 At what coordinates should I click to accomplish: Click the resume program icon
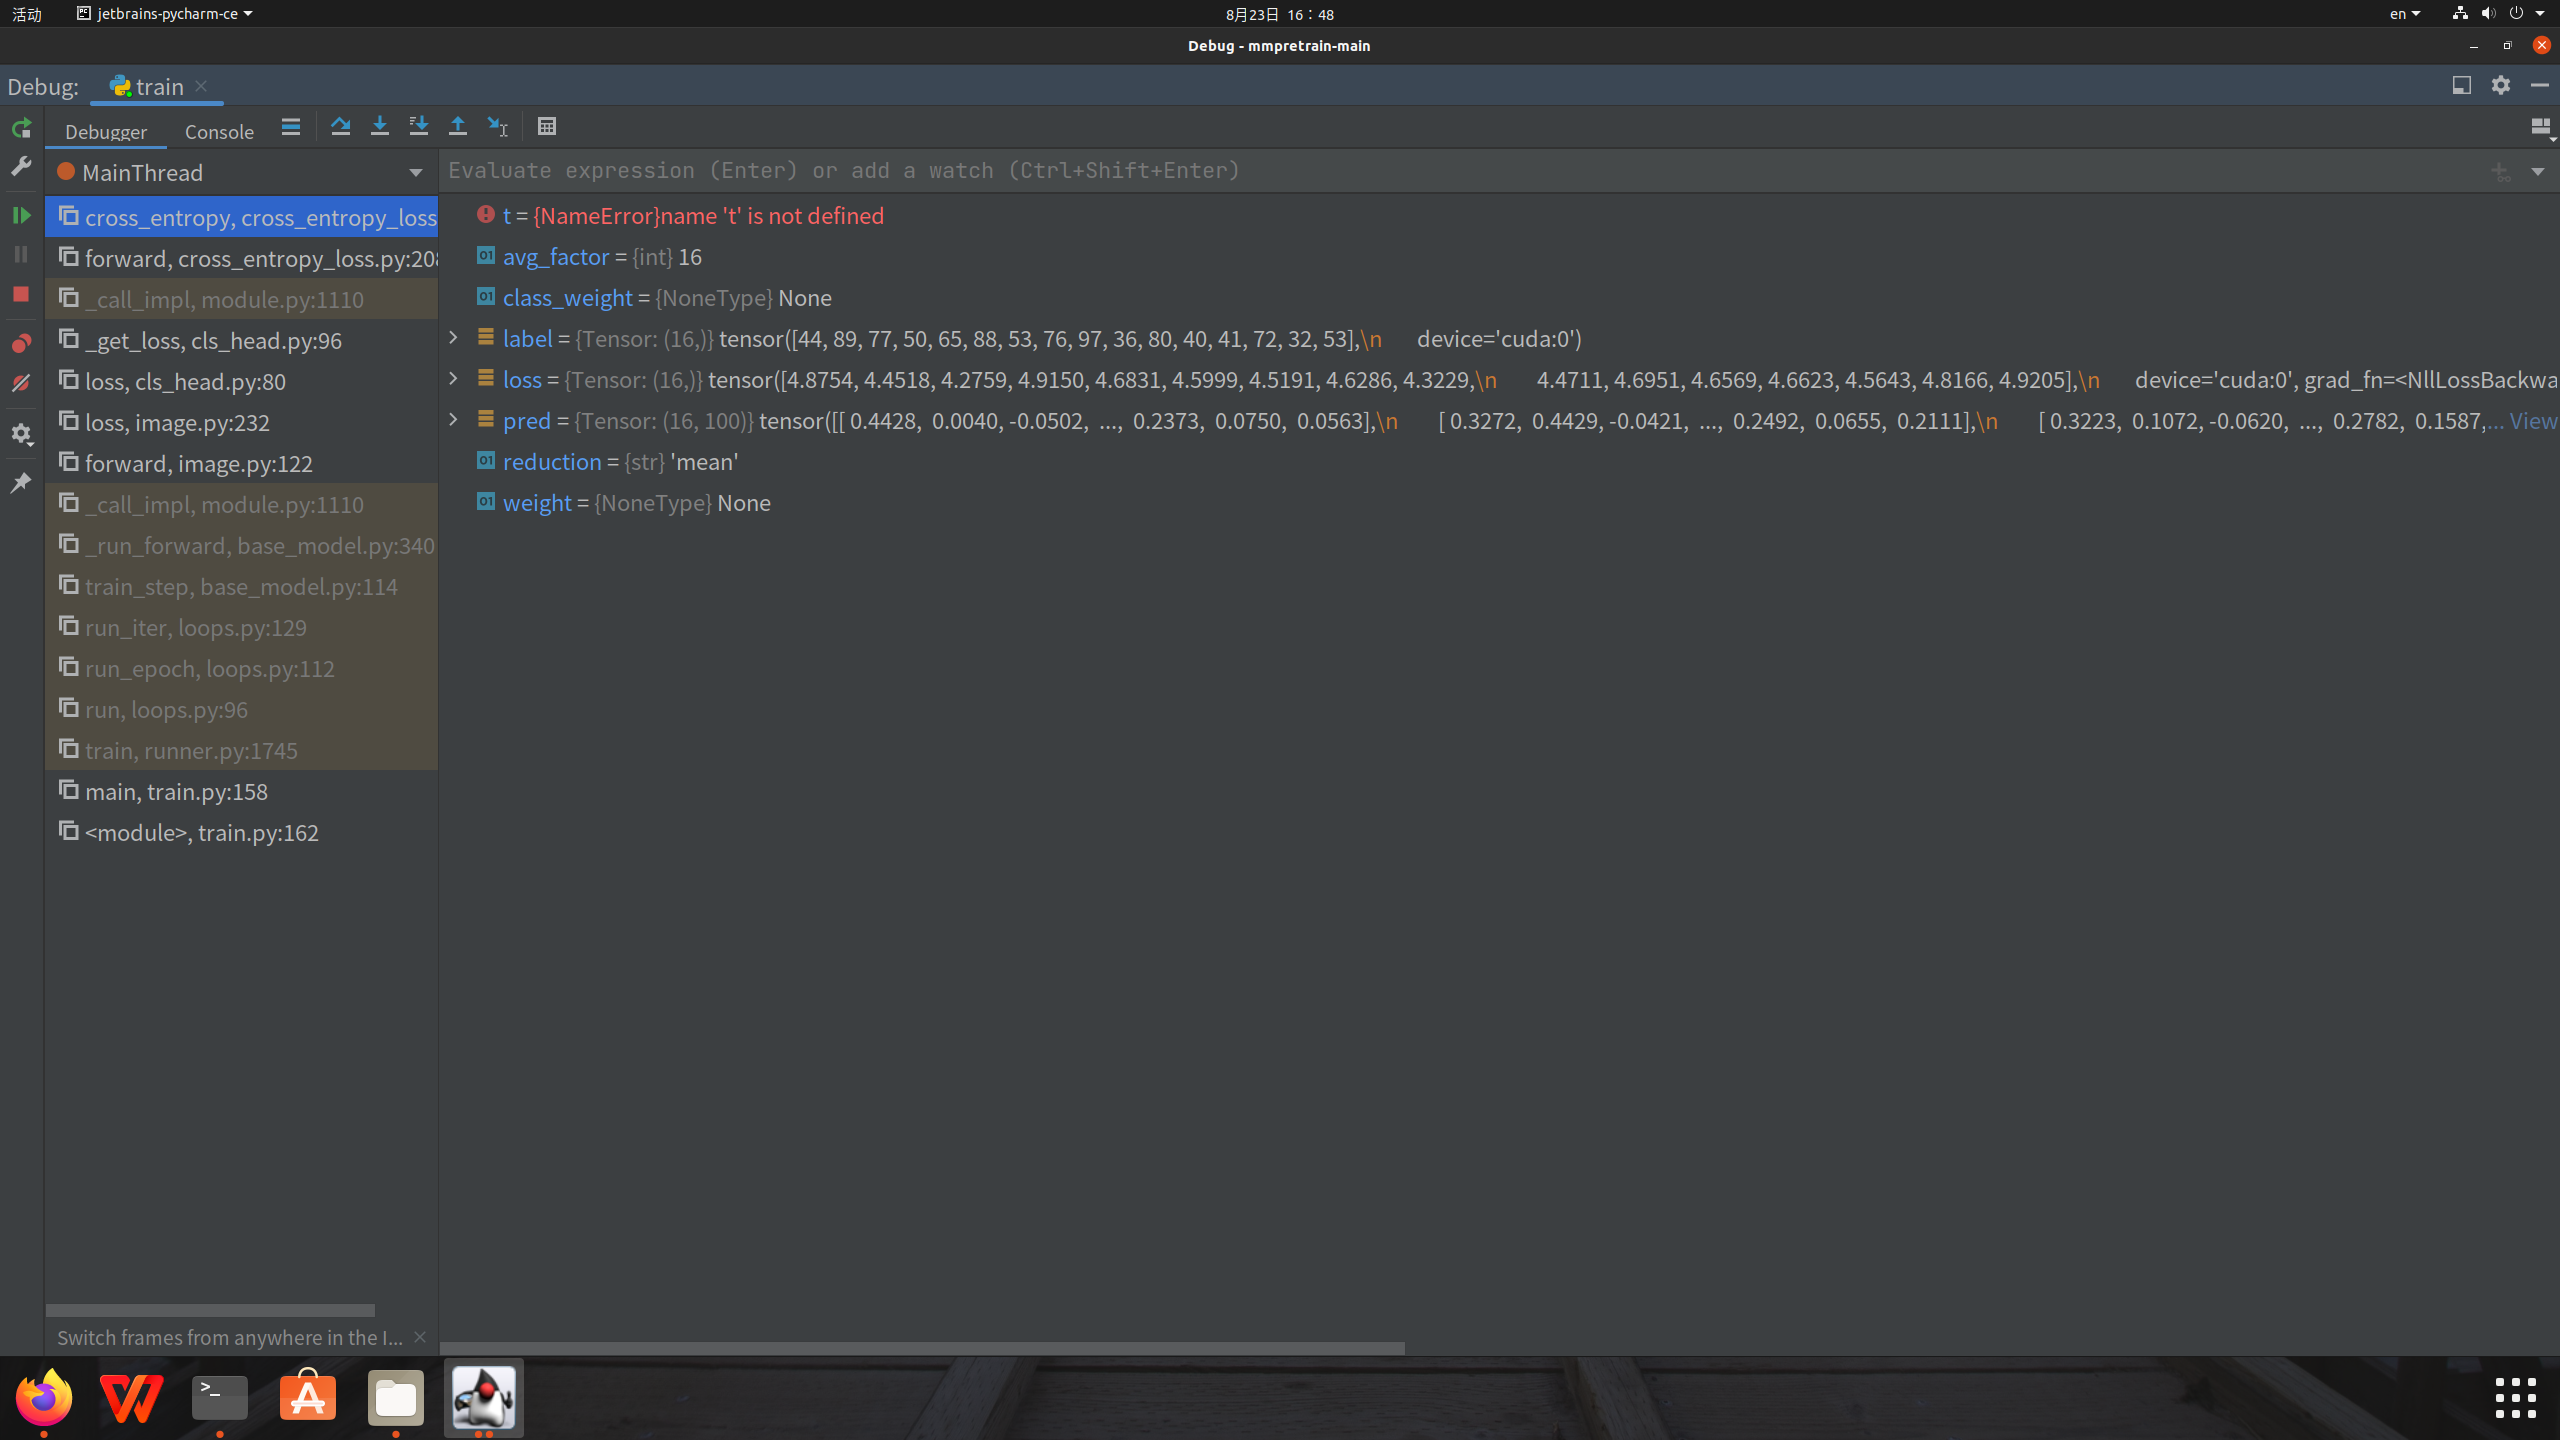(x=21, y=215)
